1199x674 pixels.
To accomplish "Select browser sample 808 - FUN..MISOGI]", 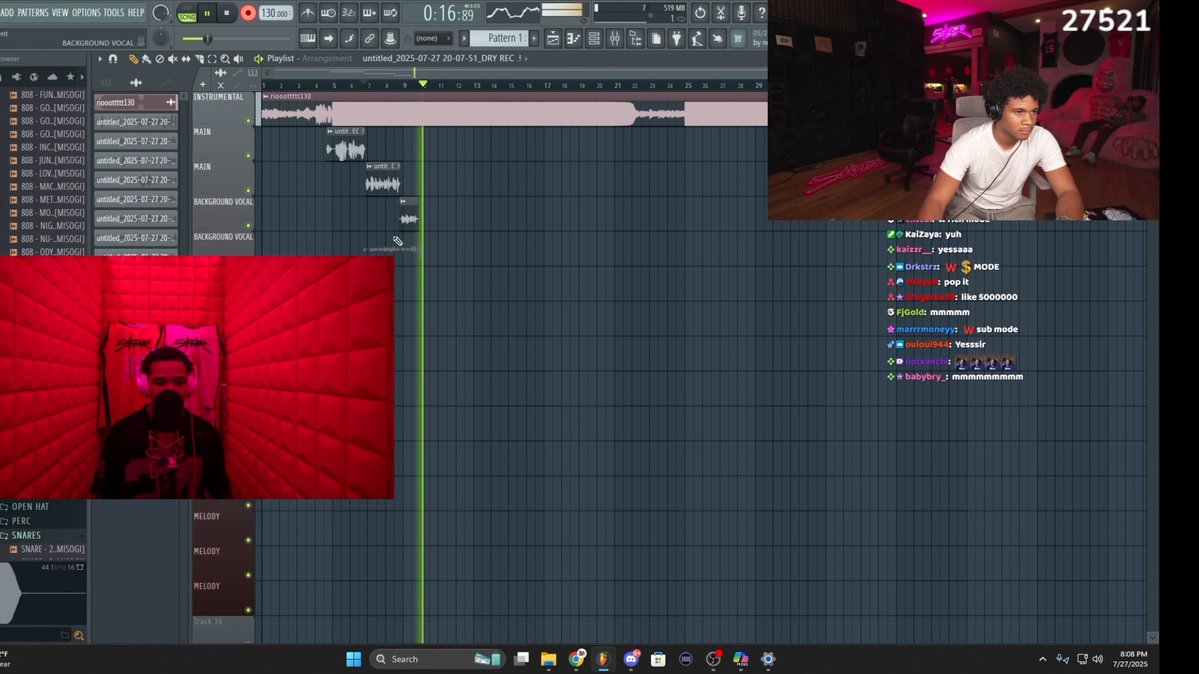I will click(x=46, y=95).
